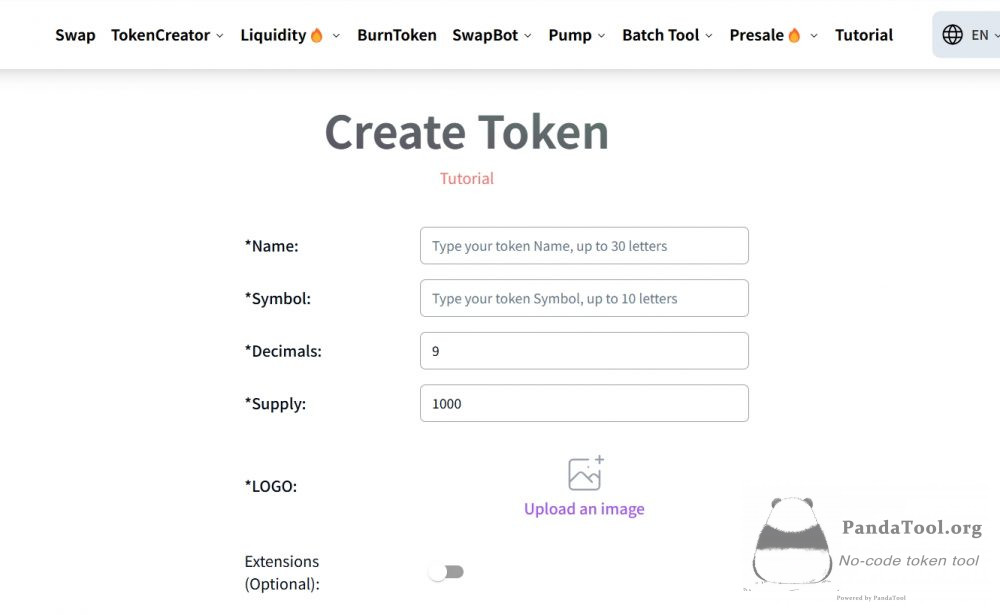Image resolution: width=1000 pixels, height=615 pixels.
Task: Click the image upload icon
Action: [x=585, y=473]
